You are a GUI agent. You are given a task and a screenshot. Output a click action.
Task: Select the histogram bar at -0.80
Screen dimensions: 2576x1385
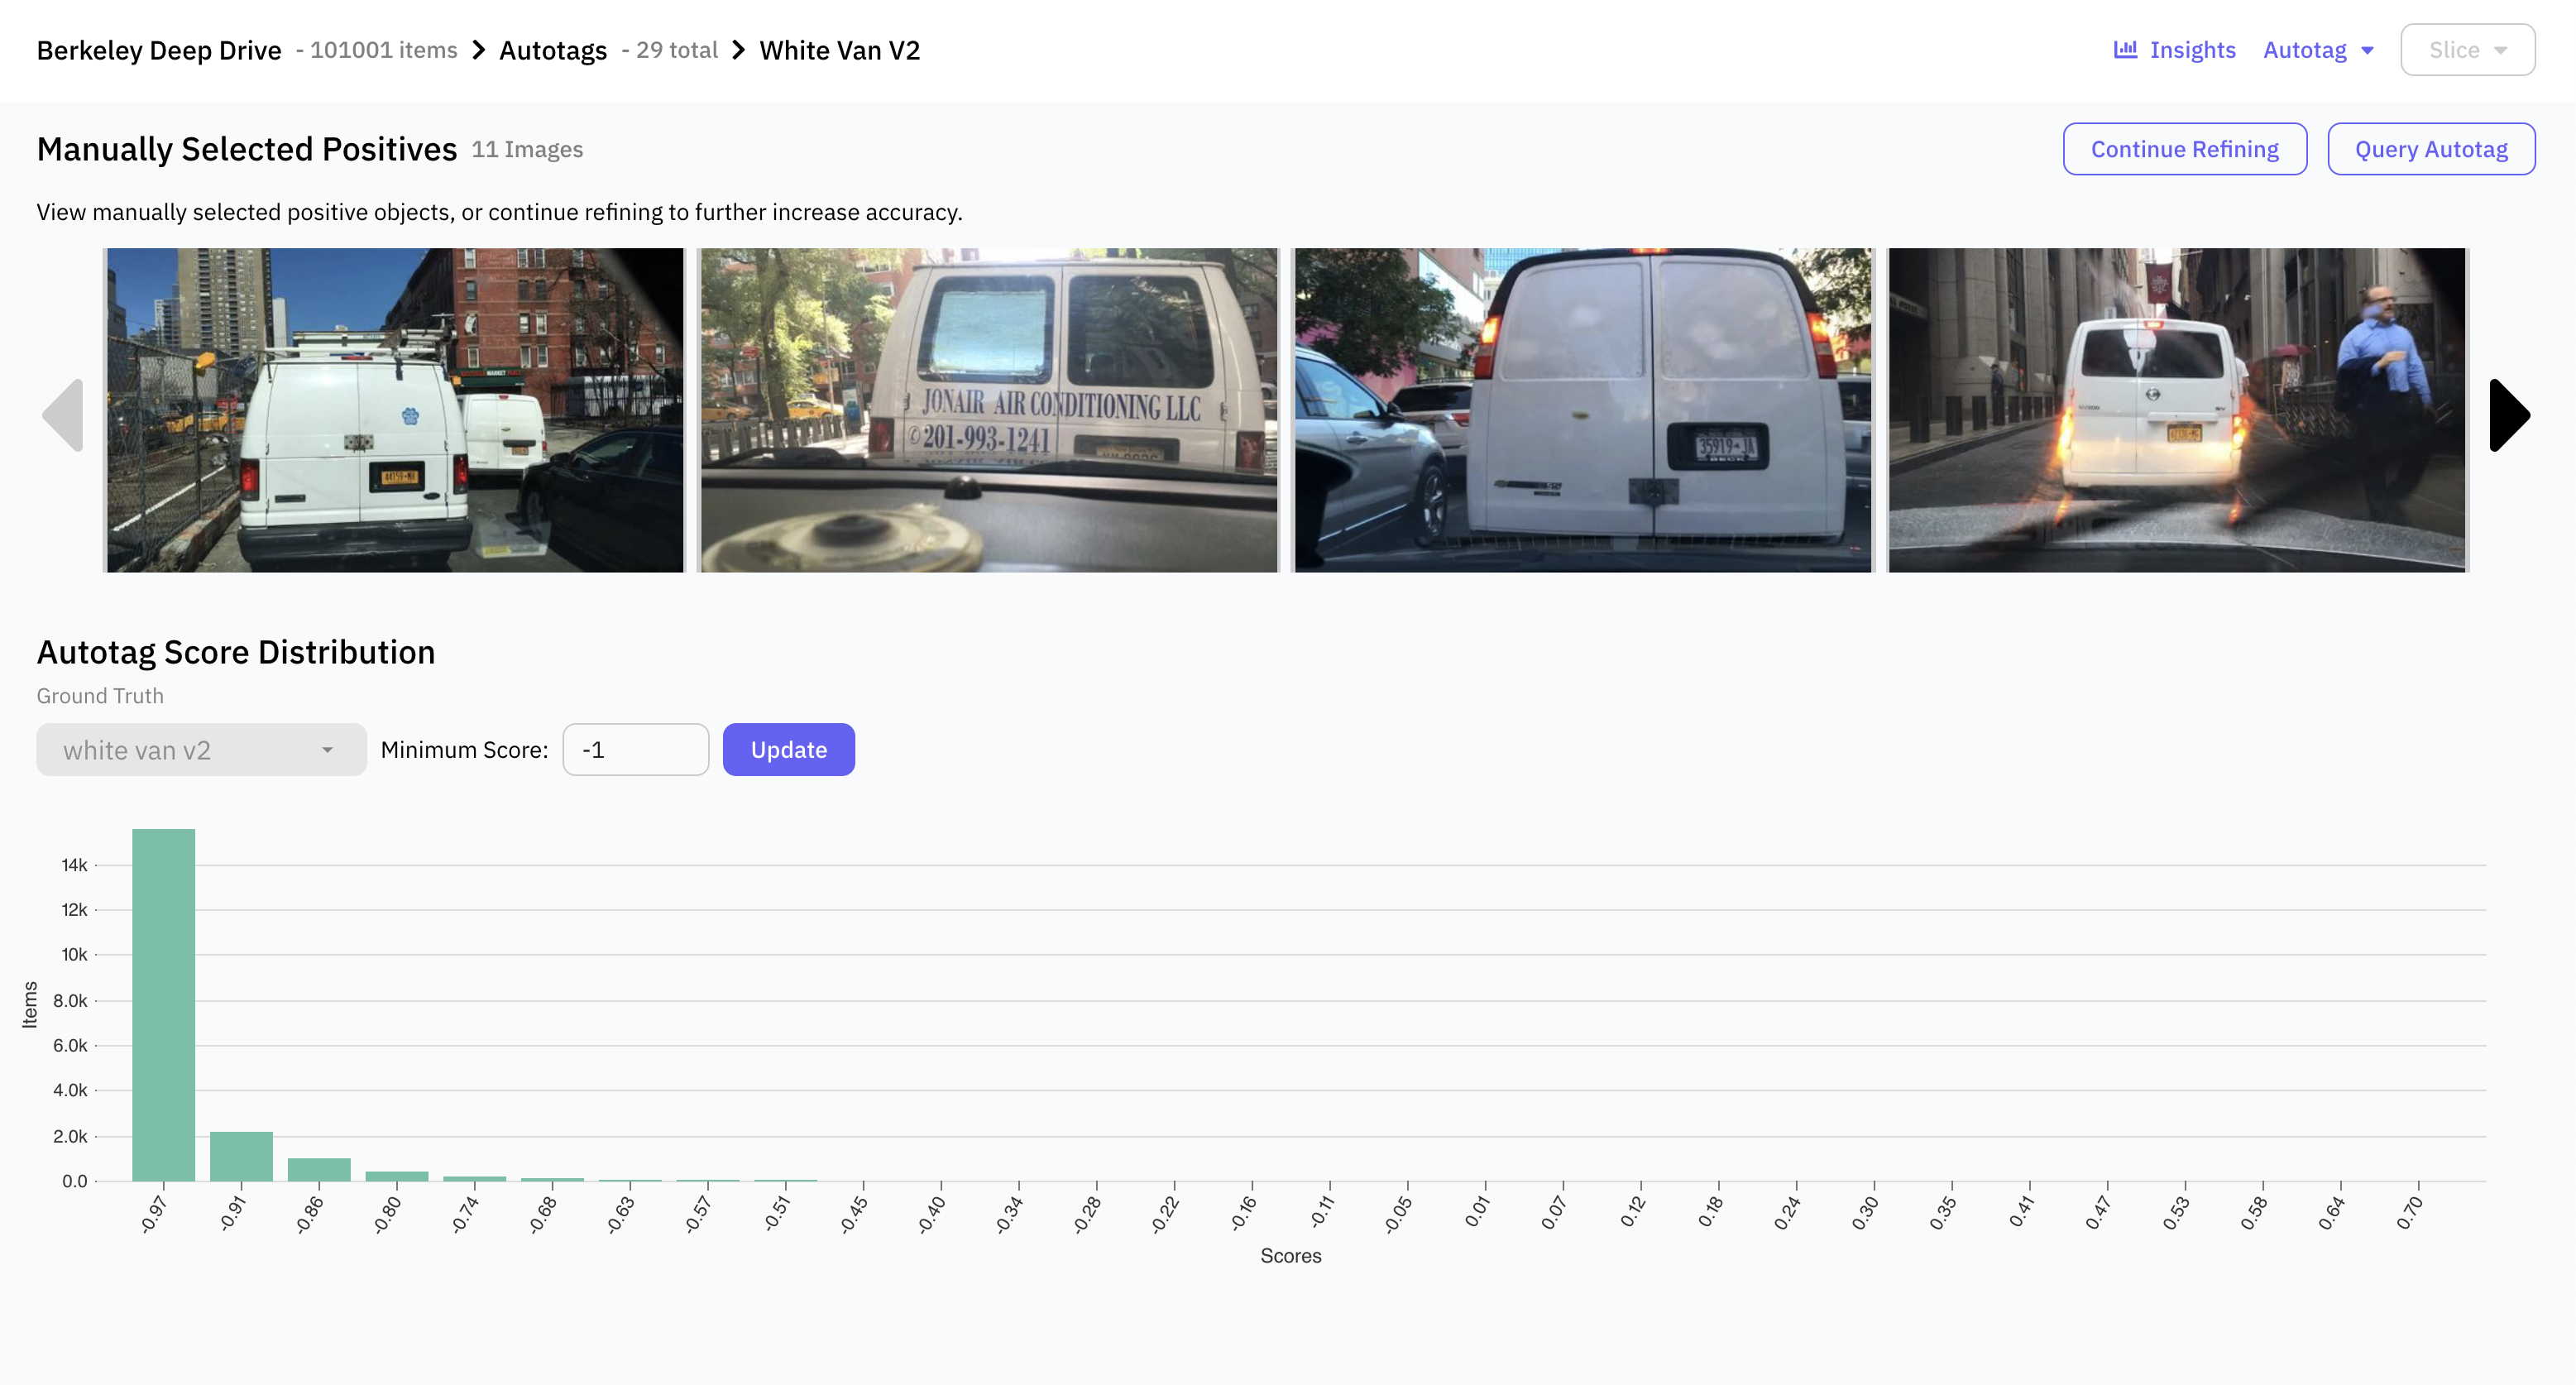pos(397,1176)
